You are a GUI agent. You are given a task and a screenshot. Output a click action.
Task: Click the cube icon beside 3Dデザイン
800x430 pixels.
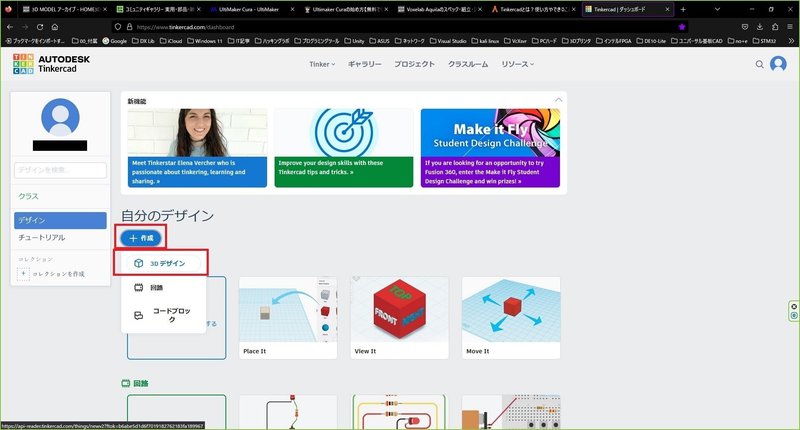138,263
